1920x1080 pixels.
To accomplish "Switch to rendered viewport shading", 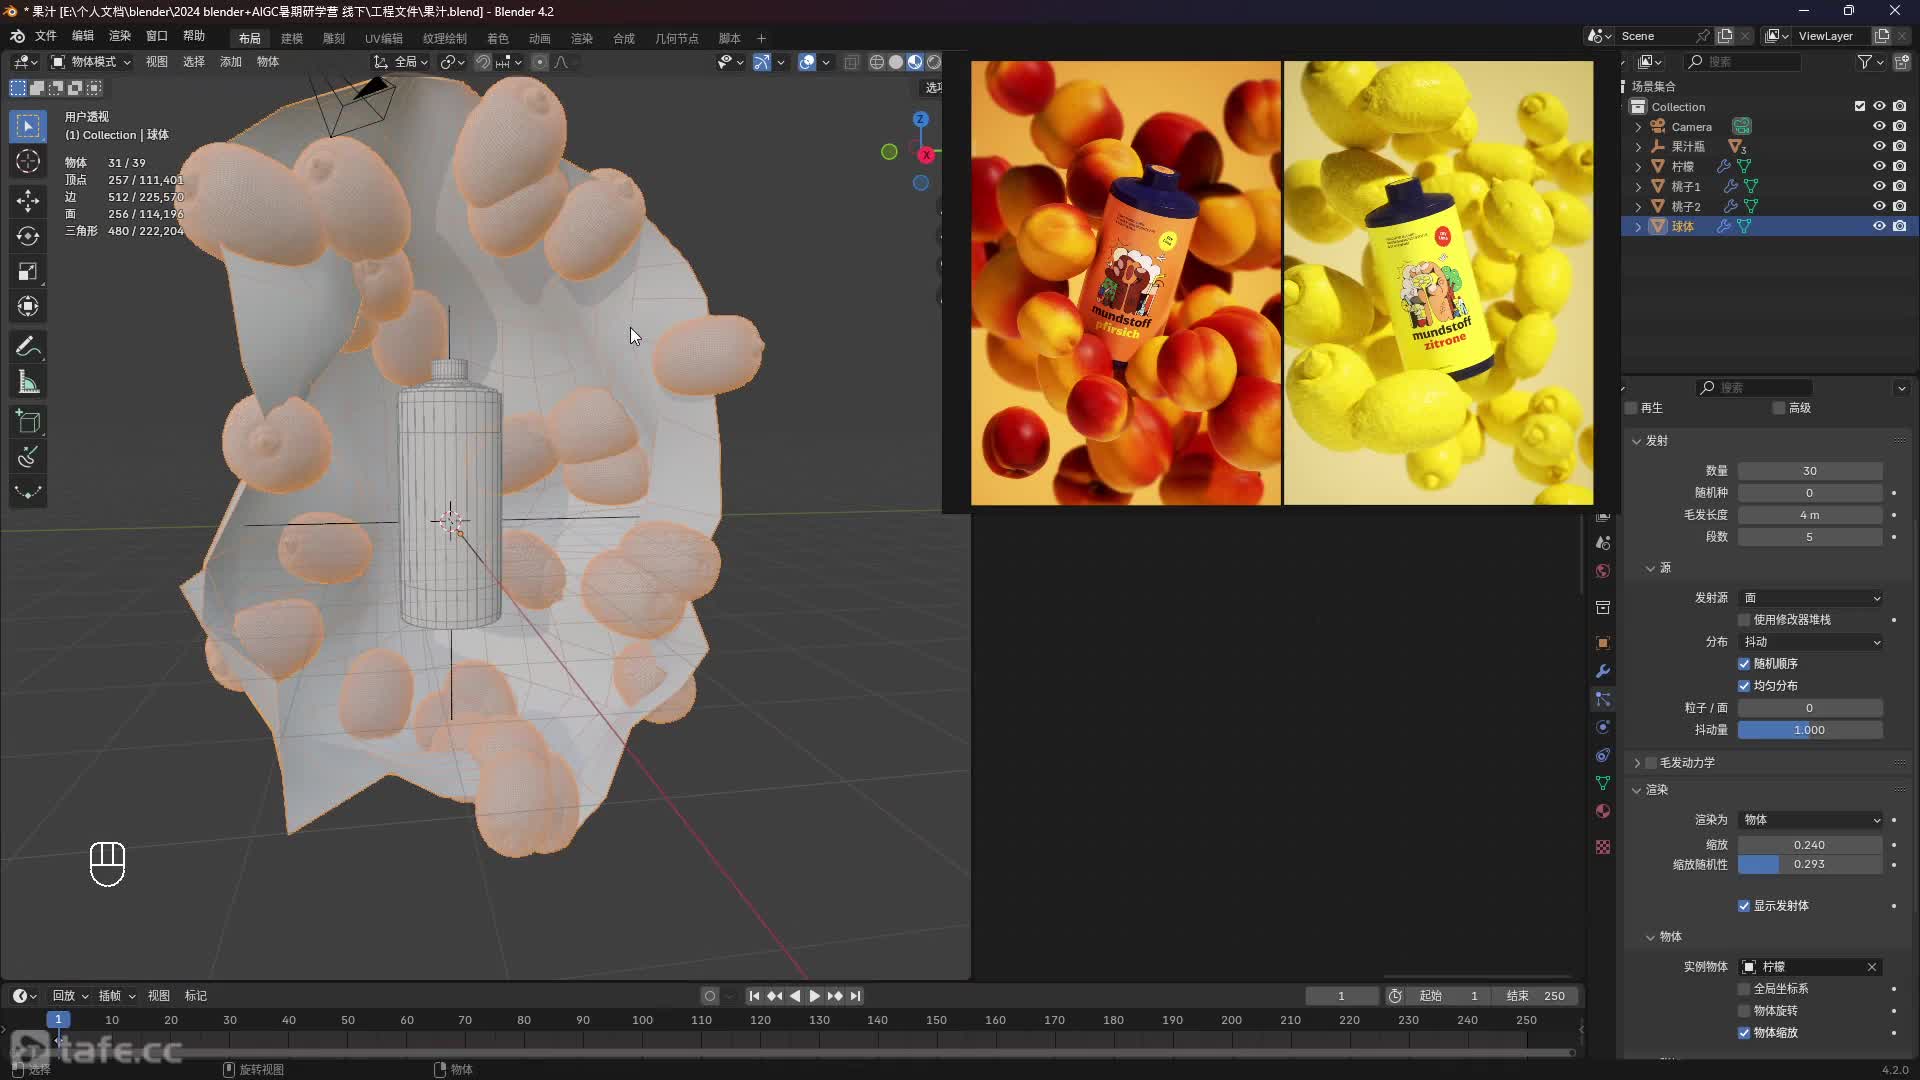I will 934,62.
